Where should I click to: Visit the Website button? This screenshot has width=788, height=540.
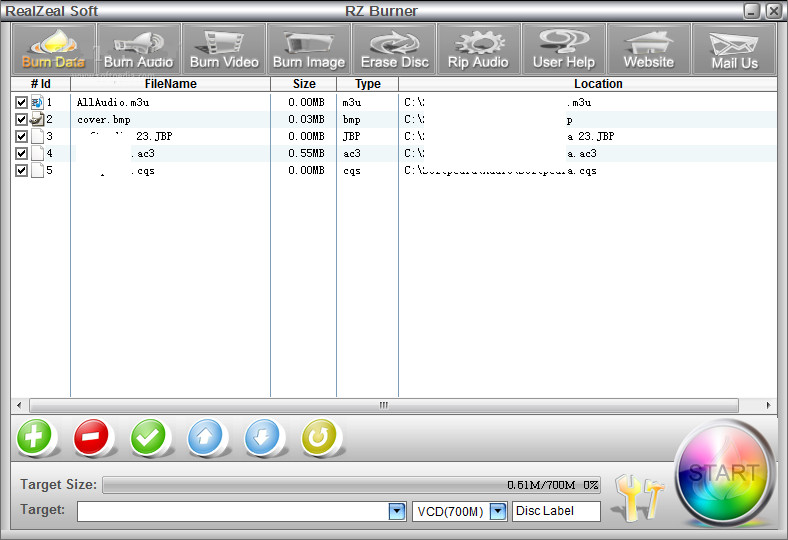click(649, 49)
